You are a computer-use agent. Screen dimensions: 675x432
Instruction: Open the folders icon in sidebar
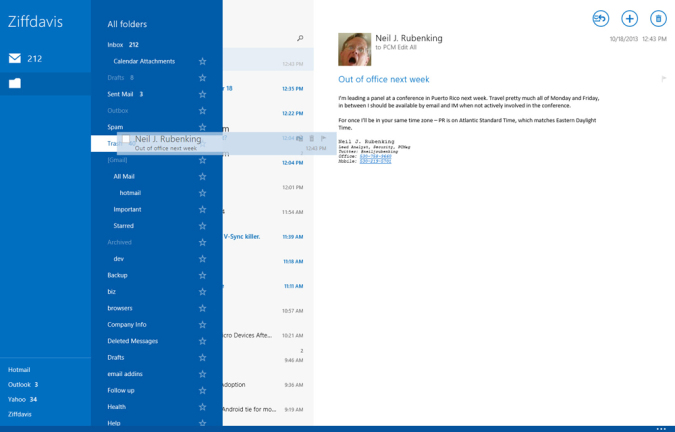coord(15,83)
